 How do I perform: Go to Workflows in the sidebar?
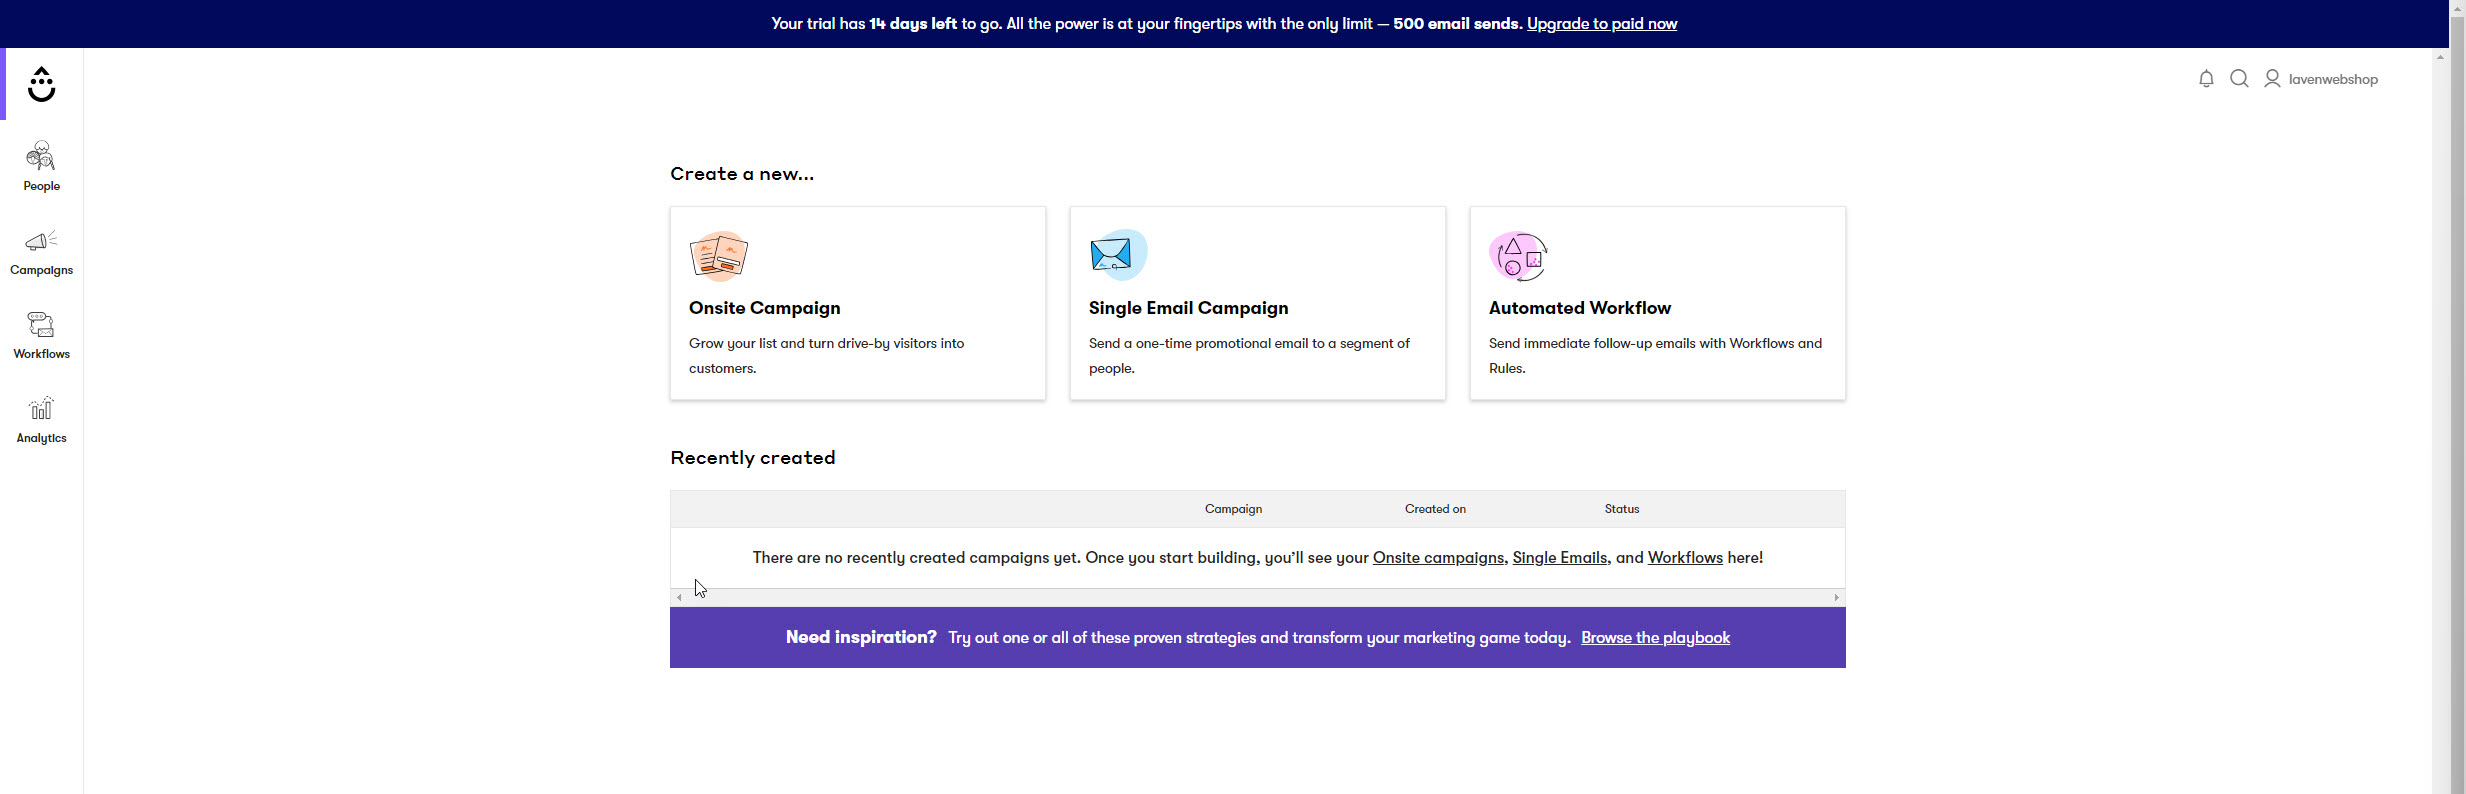tap(41, 335)
